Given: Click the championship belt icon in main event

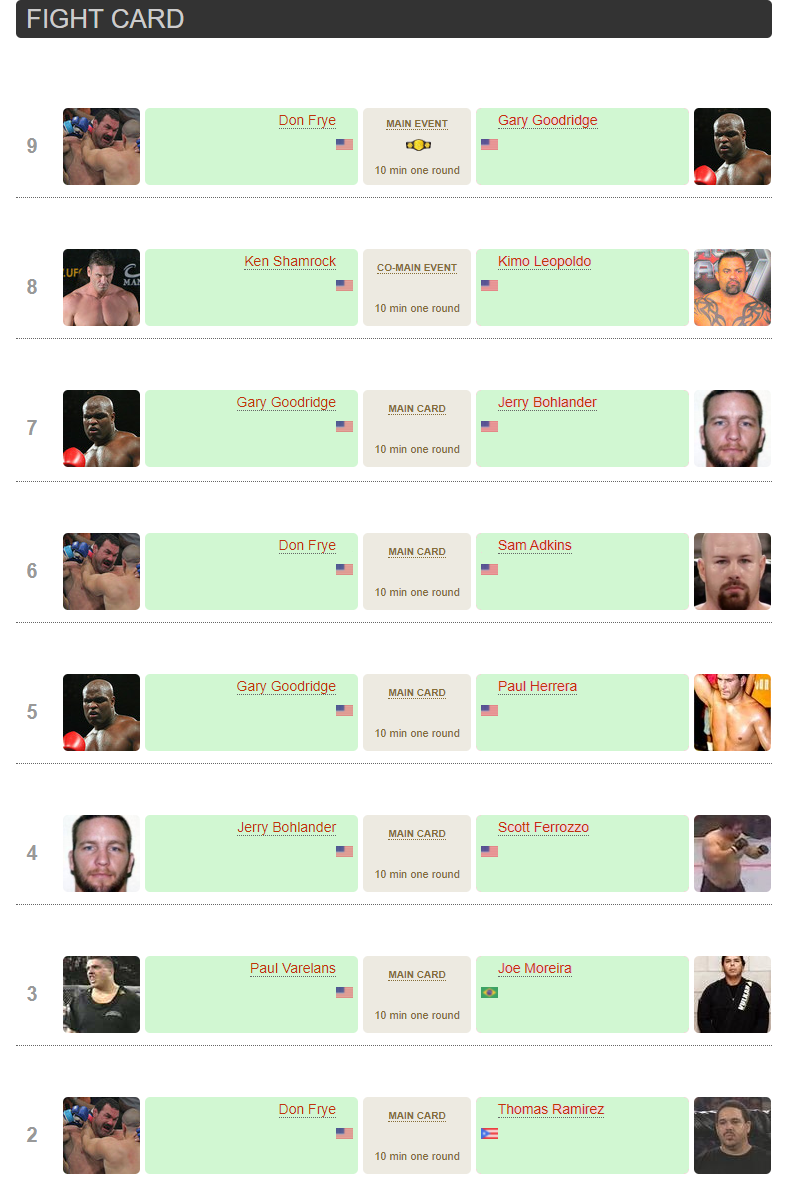Looking at the screenshot, I should point(417,145).
